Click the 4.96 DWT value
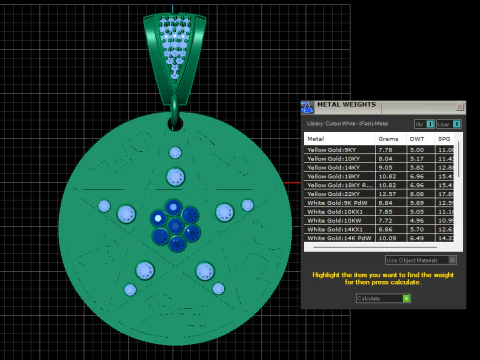480x360 pixels. pos(417,221)
